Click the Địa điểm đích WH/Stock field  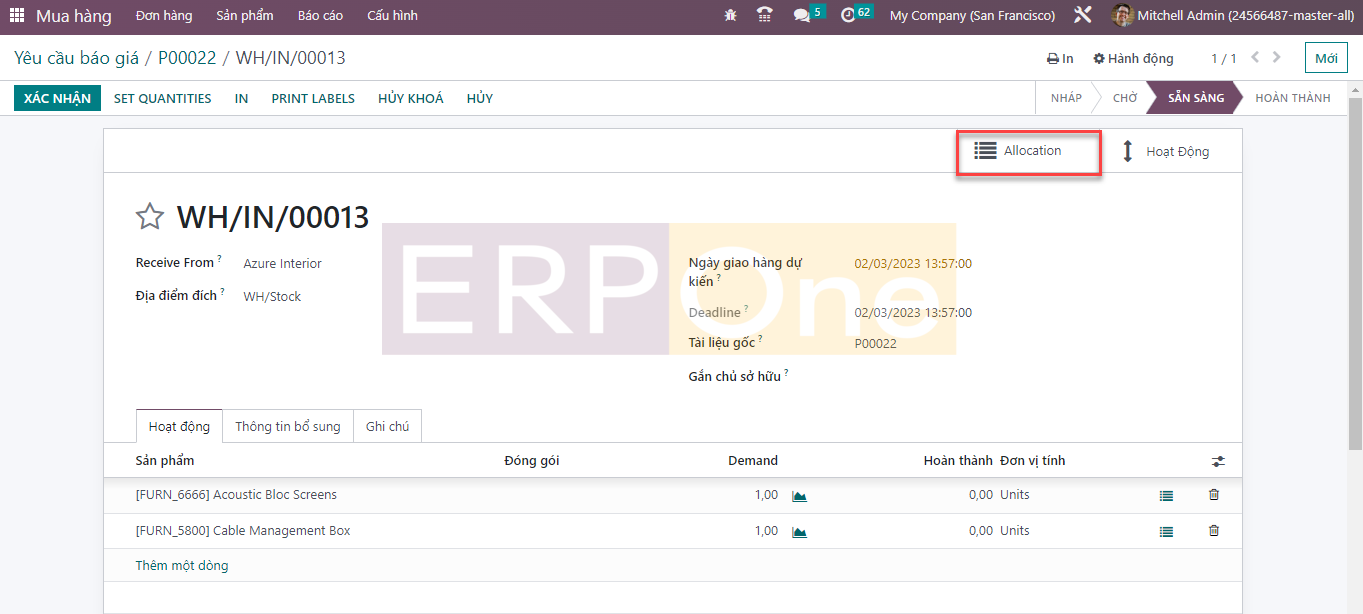(x=272, y=297)
